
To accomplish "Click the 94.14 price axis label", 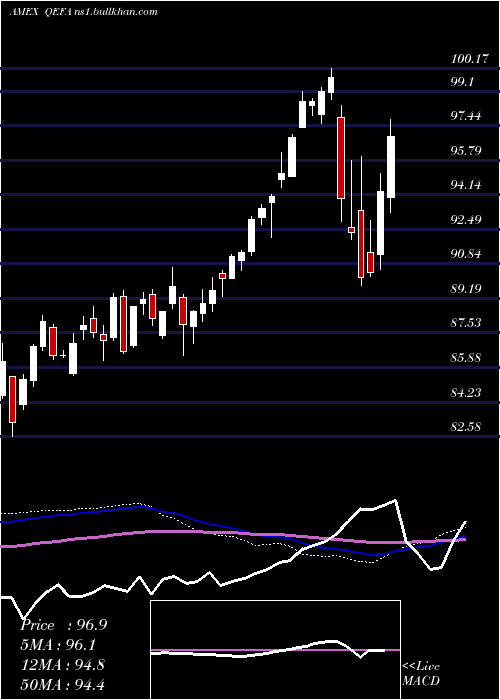I will [x=466, y=185].
